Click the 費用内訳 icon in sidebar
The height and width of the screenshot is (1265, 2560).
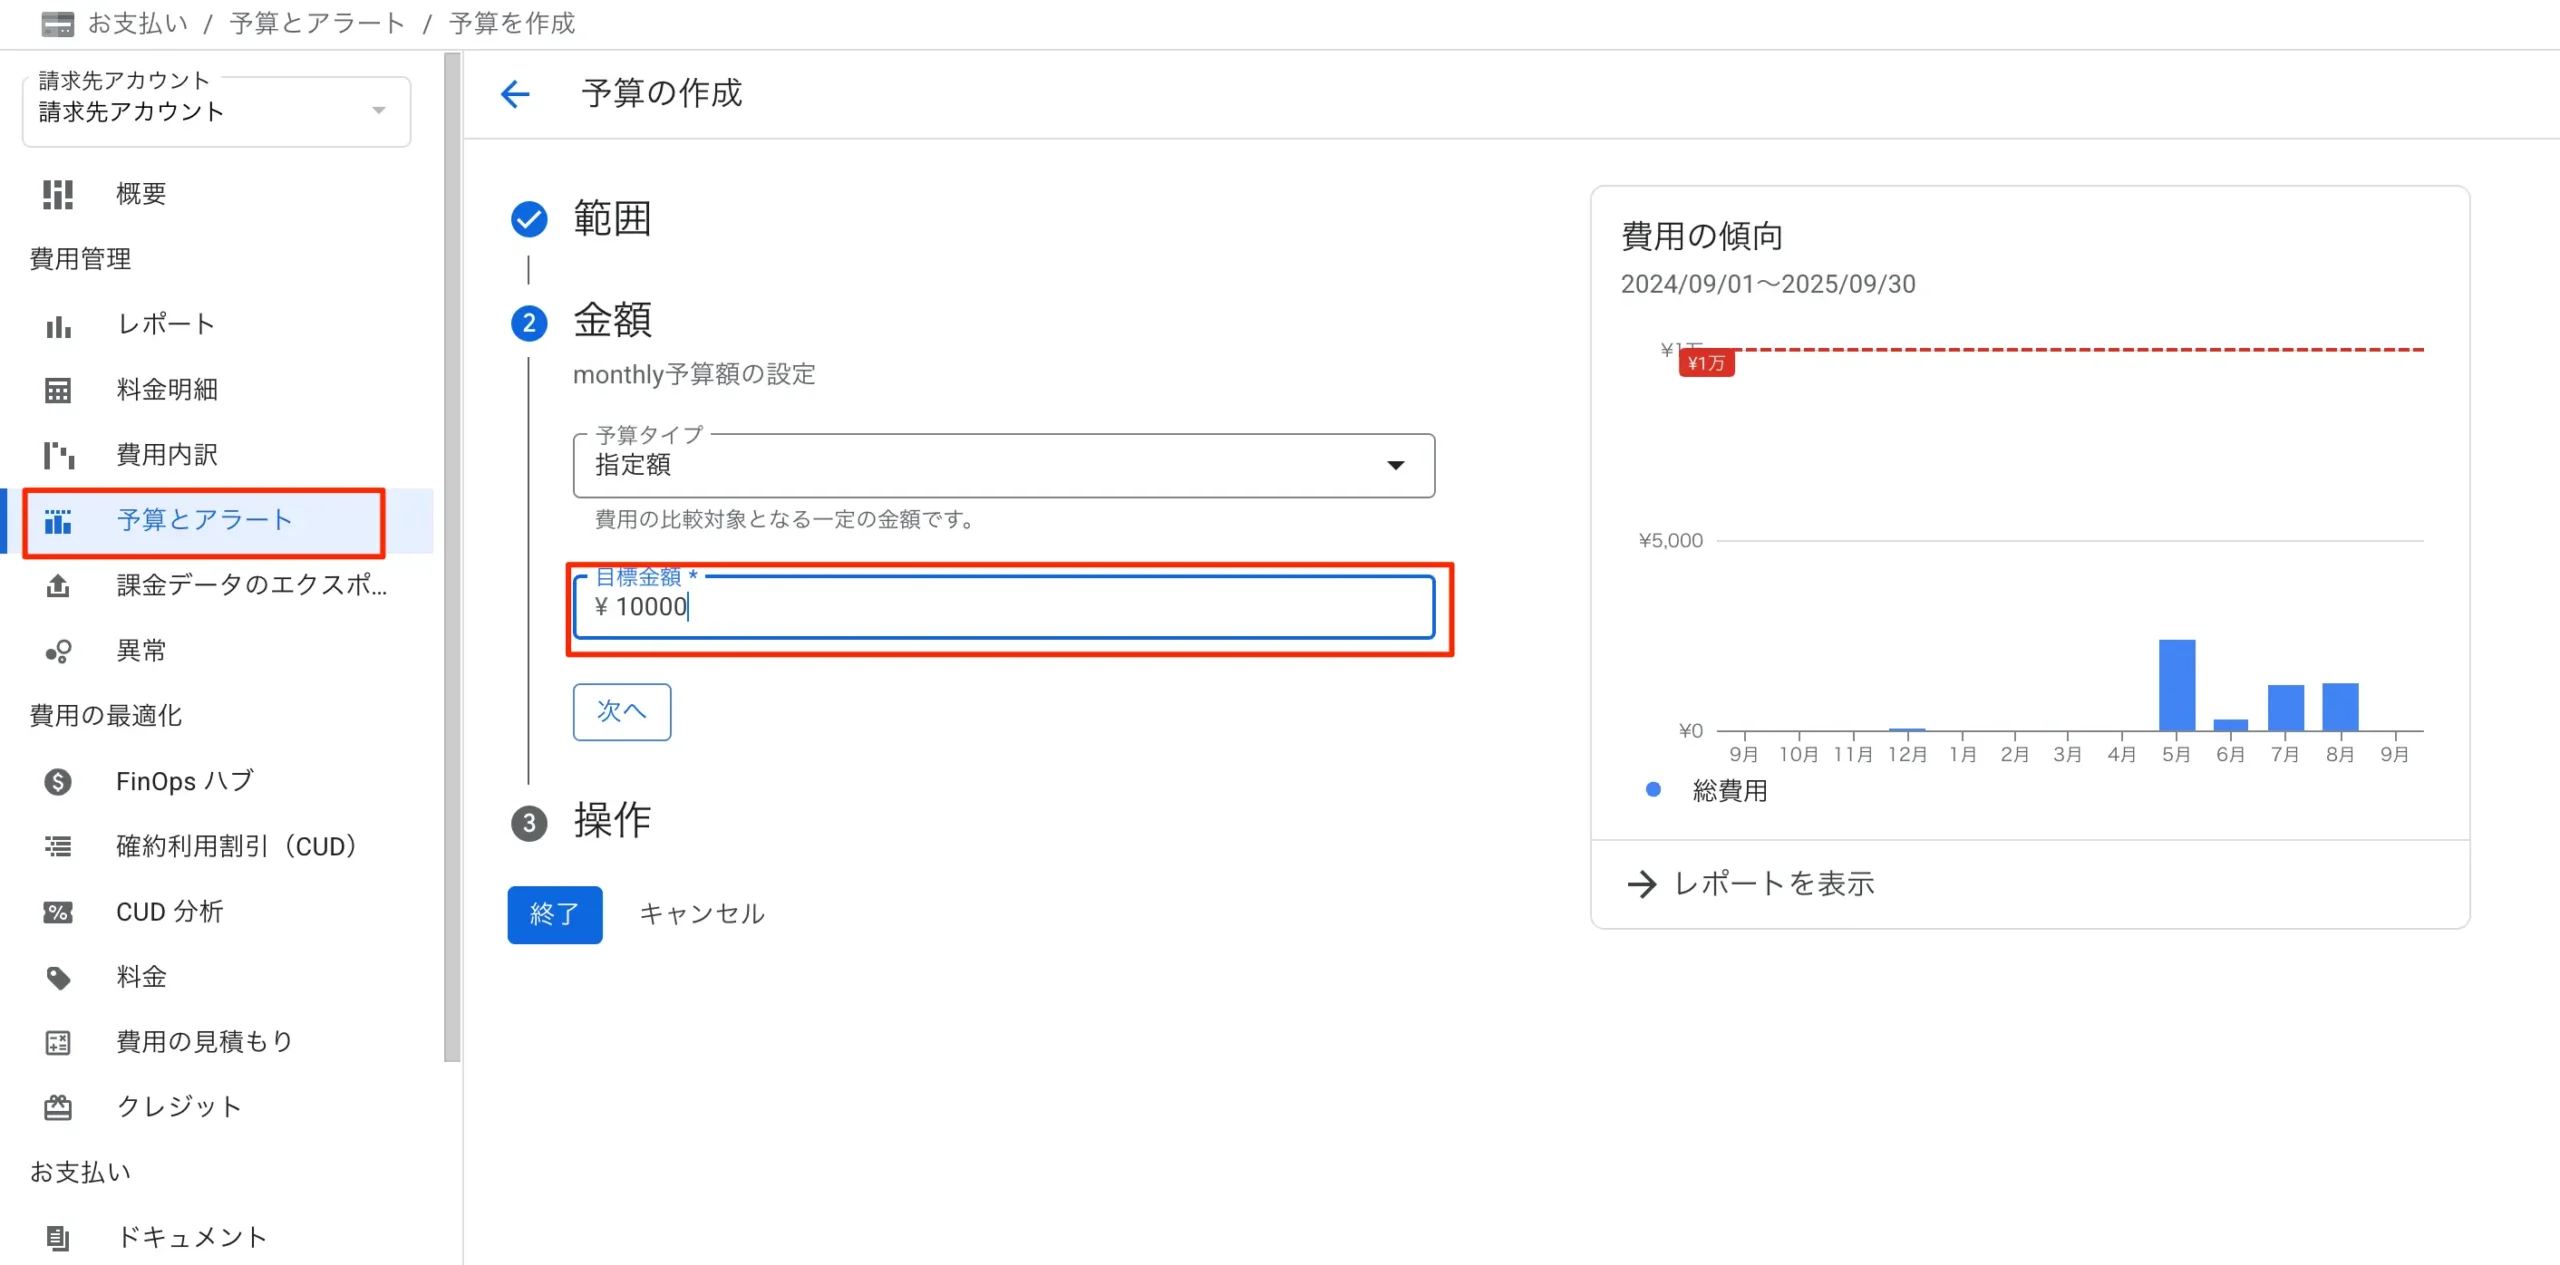point(58,455)
